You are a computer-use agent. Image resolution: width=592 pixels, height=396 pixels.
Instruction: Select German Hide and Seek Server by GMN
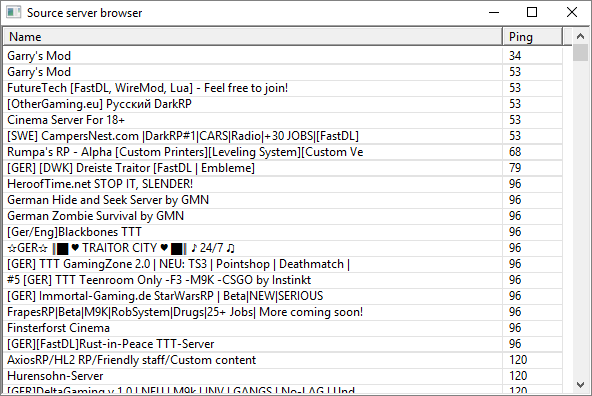(x=283, y=200)
